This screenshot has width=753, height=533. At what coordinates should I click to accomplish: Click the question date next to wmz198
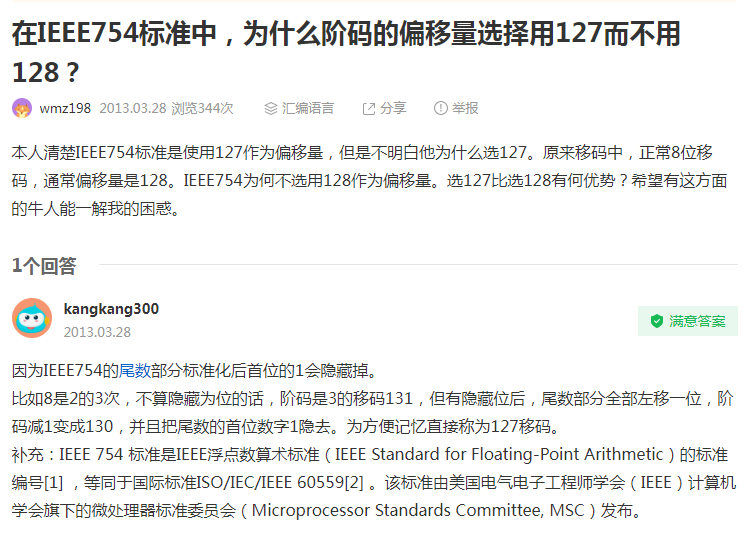(x=132, y=108)
